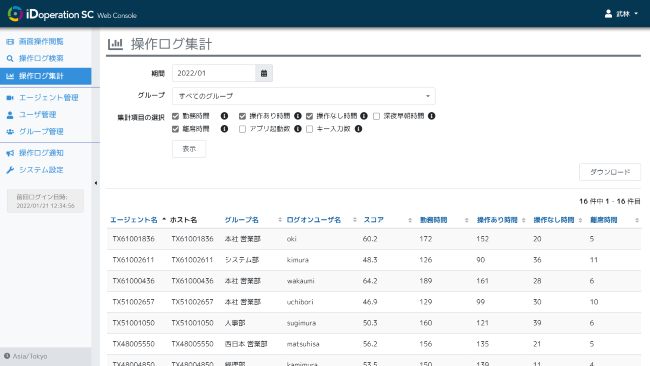The height and width of the screenshot is (366, 650).
Task: Go to 操作ログ通知 in the sidebar
Action: pos(41,153)
